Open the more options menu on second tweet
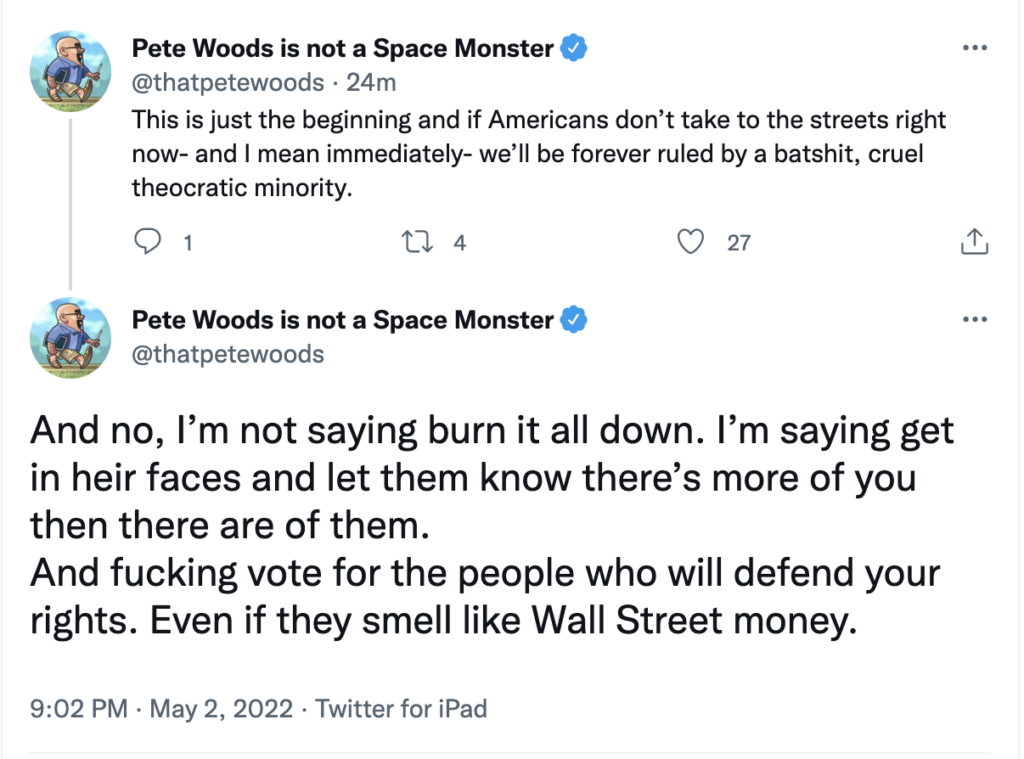Screen dimensions: 1024x759 [x=973, y=320]
